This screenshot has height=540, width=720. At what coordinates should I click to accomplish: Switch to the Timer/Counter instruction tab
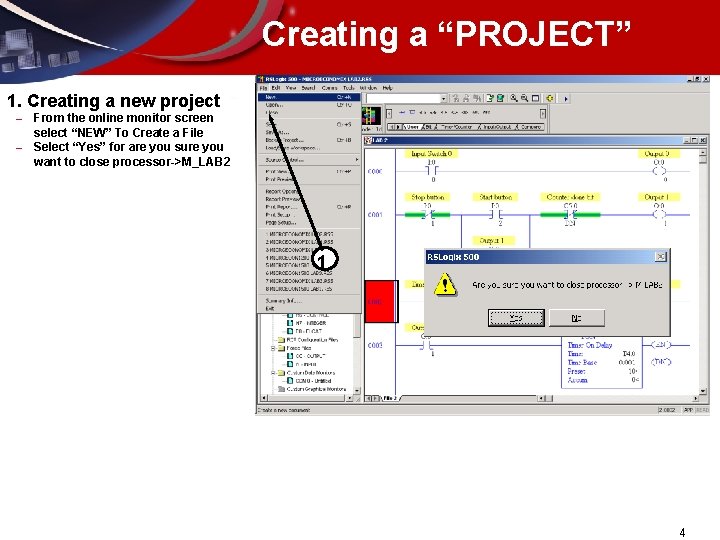(x=456, y=127)
